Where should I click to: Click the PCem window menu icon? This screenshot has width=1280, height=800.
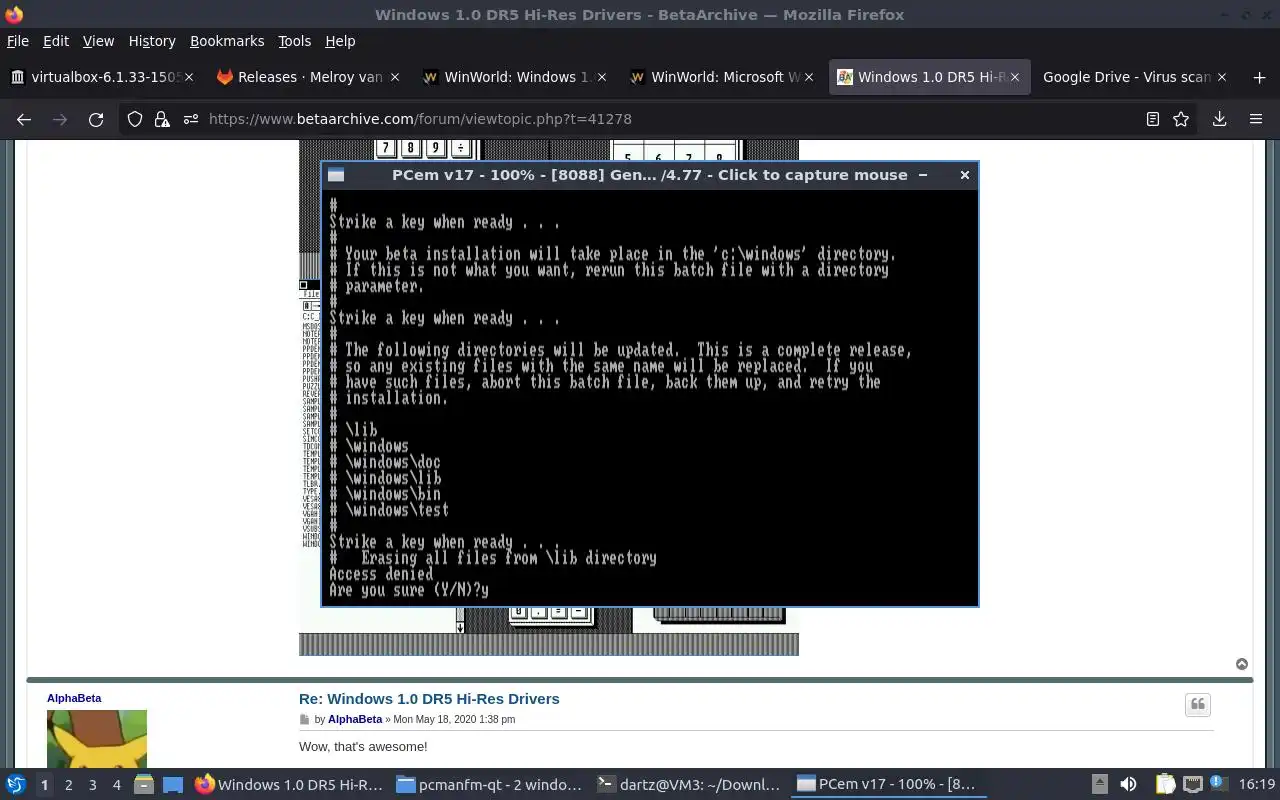pos(336,175)
